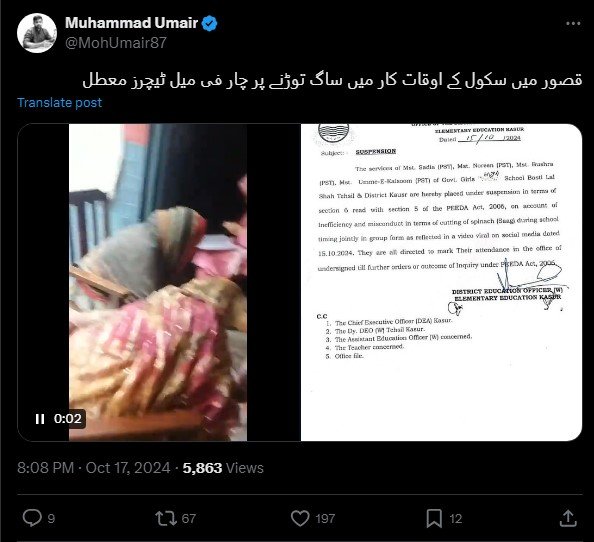This screenshot has width=594, height=542.
Task: Open the reply comment icon
Action: pyautogui.click(x=32, y=518)
